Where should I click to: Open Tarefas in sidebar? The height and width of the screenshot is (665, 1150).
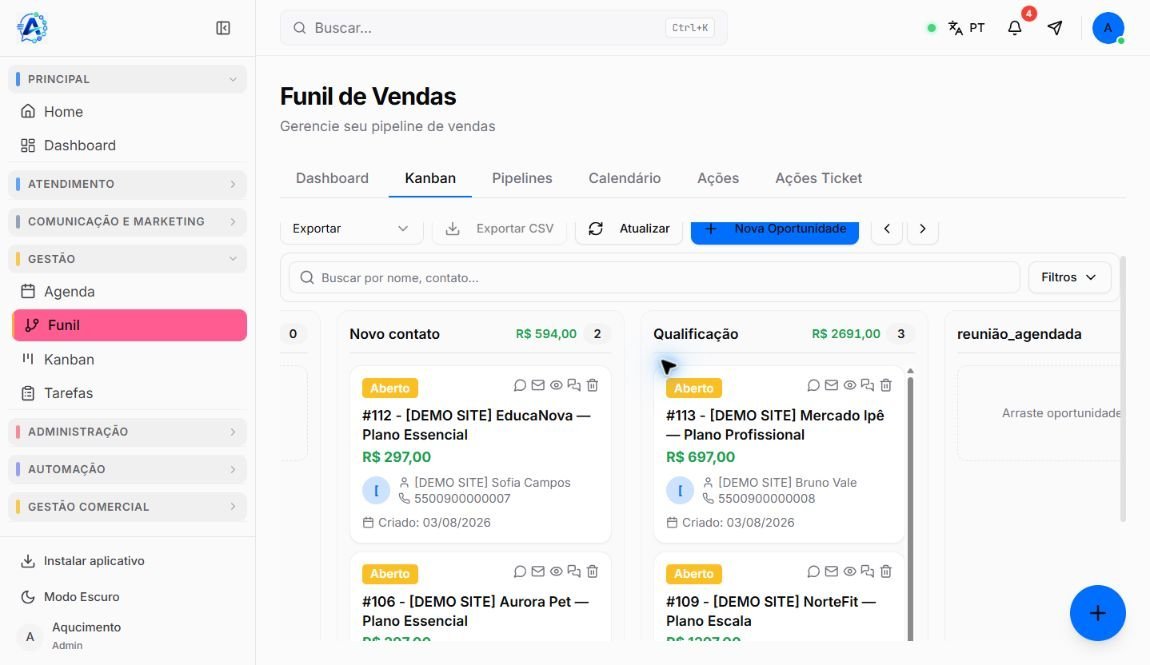tap(129, 393)
